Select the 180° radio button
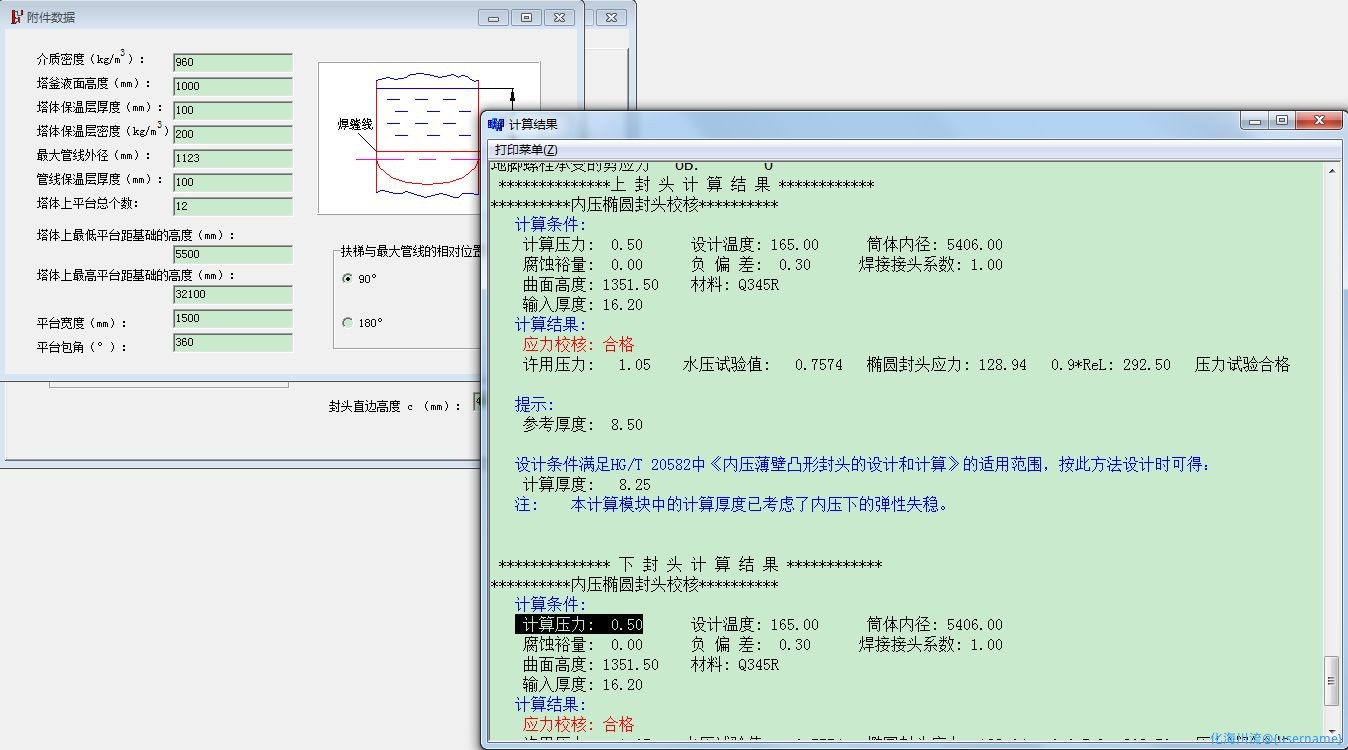The height and width of the screenshot is (750, 1348). point(347,323)
